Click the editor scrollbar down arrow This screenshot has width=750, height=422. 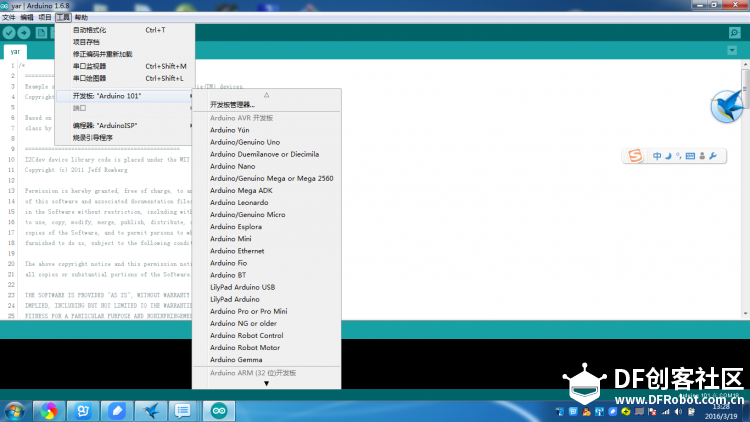coord(745,314)
